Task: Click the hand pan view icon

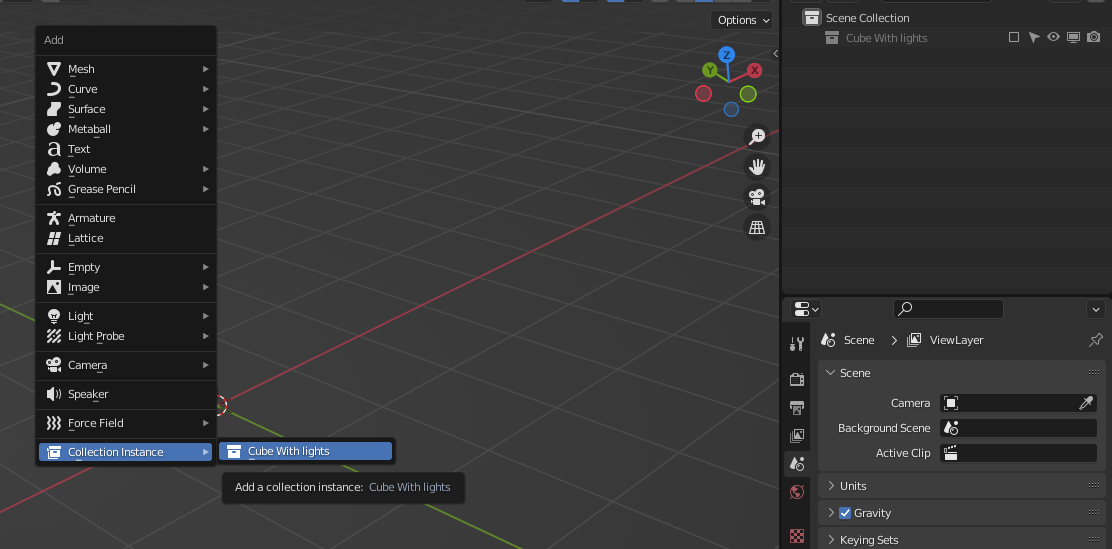Action: pos(757,166)
